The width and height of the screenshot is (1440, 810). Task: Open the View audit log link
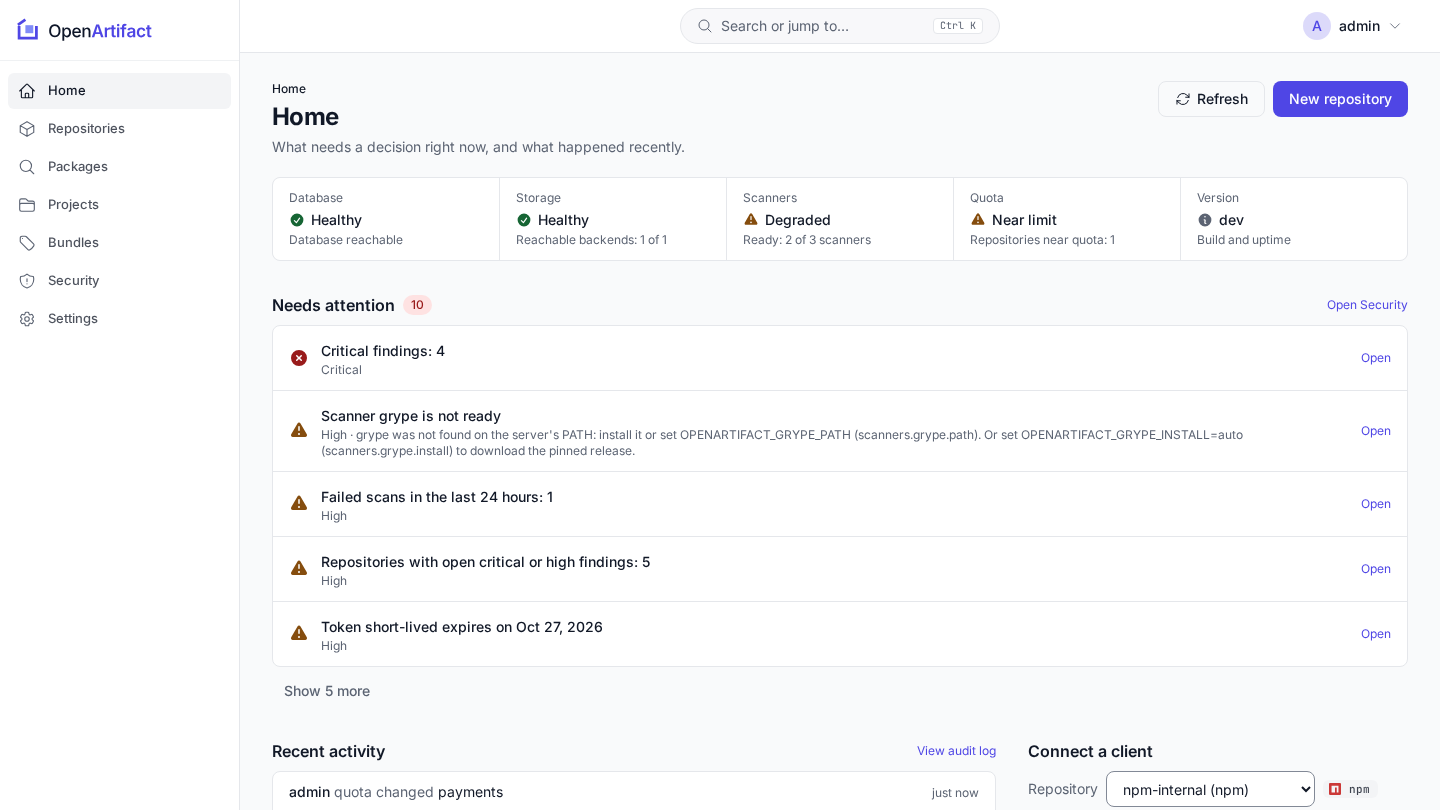(956, 751)
